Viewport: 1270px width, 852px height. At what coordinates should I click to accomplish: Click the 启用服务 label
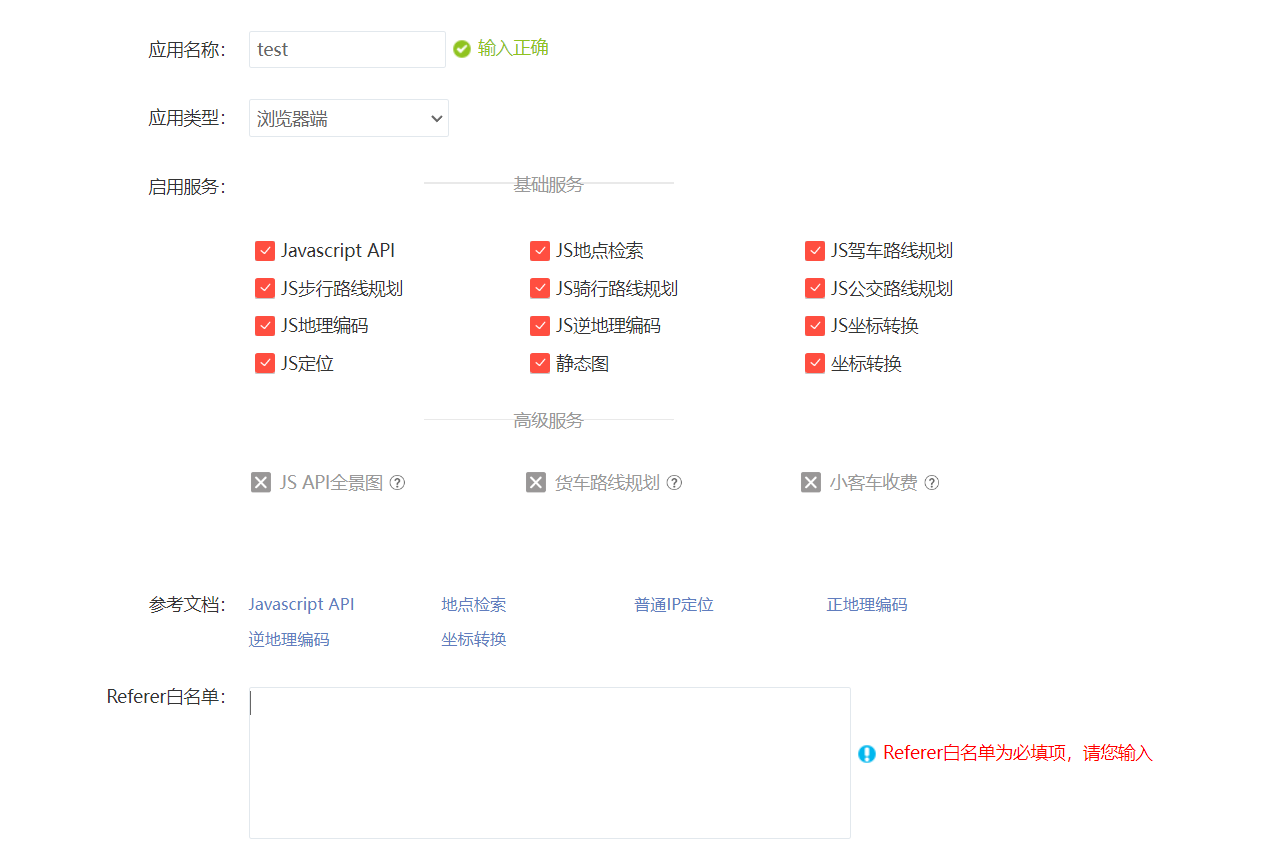point(187,187)
